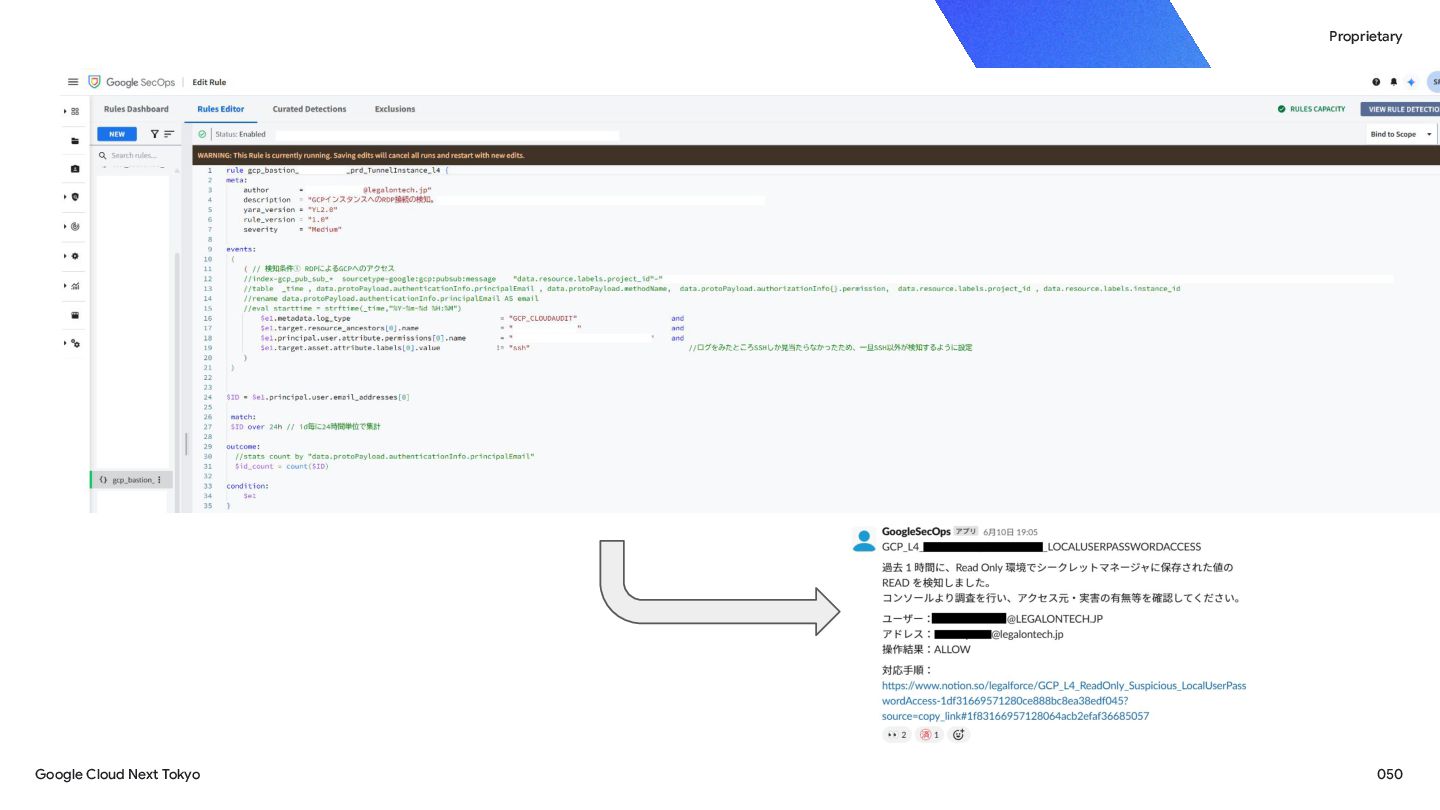1440x810 pixels.
Task: Click the eyes reaction with count 2
Action: tap(896, 735)
